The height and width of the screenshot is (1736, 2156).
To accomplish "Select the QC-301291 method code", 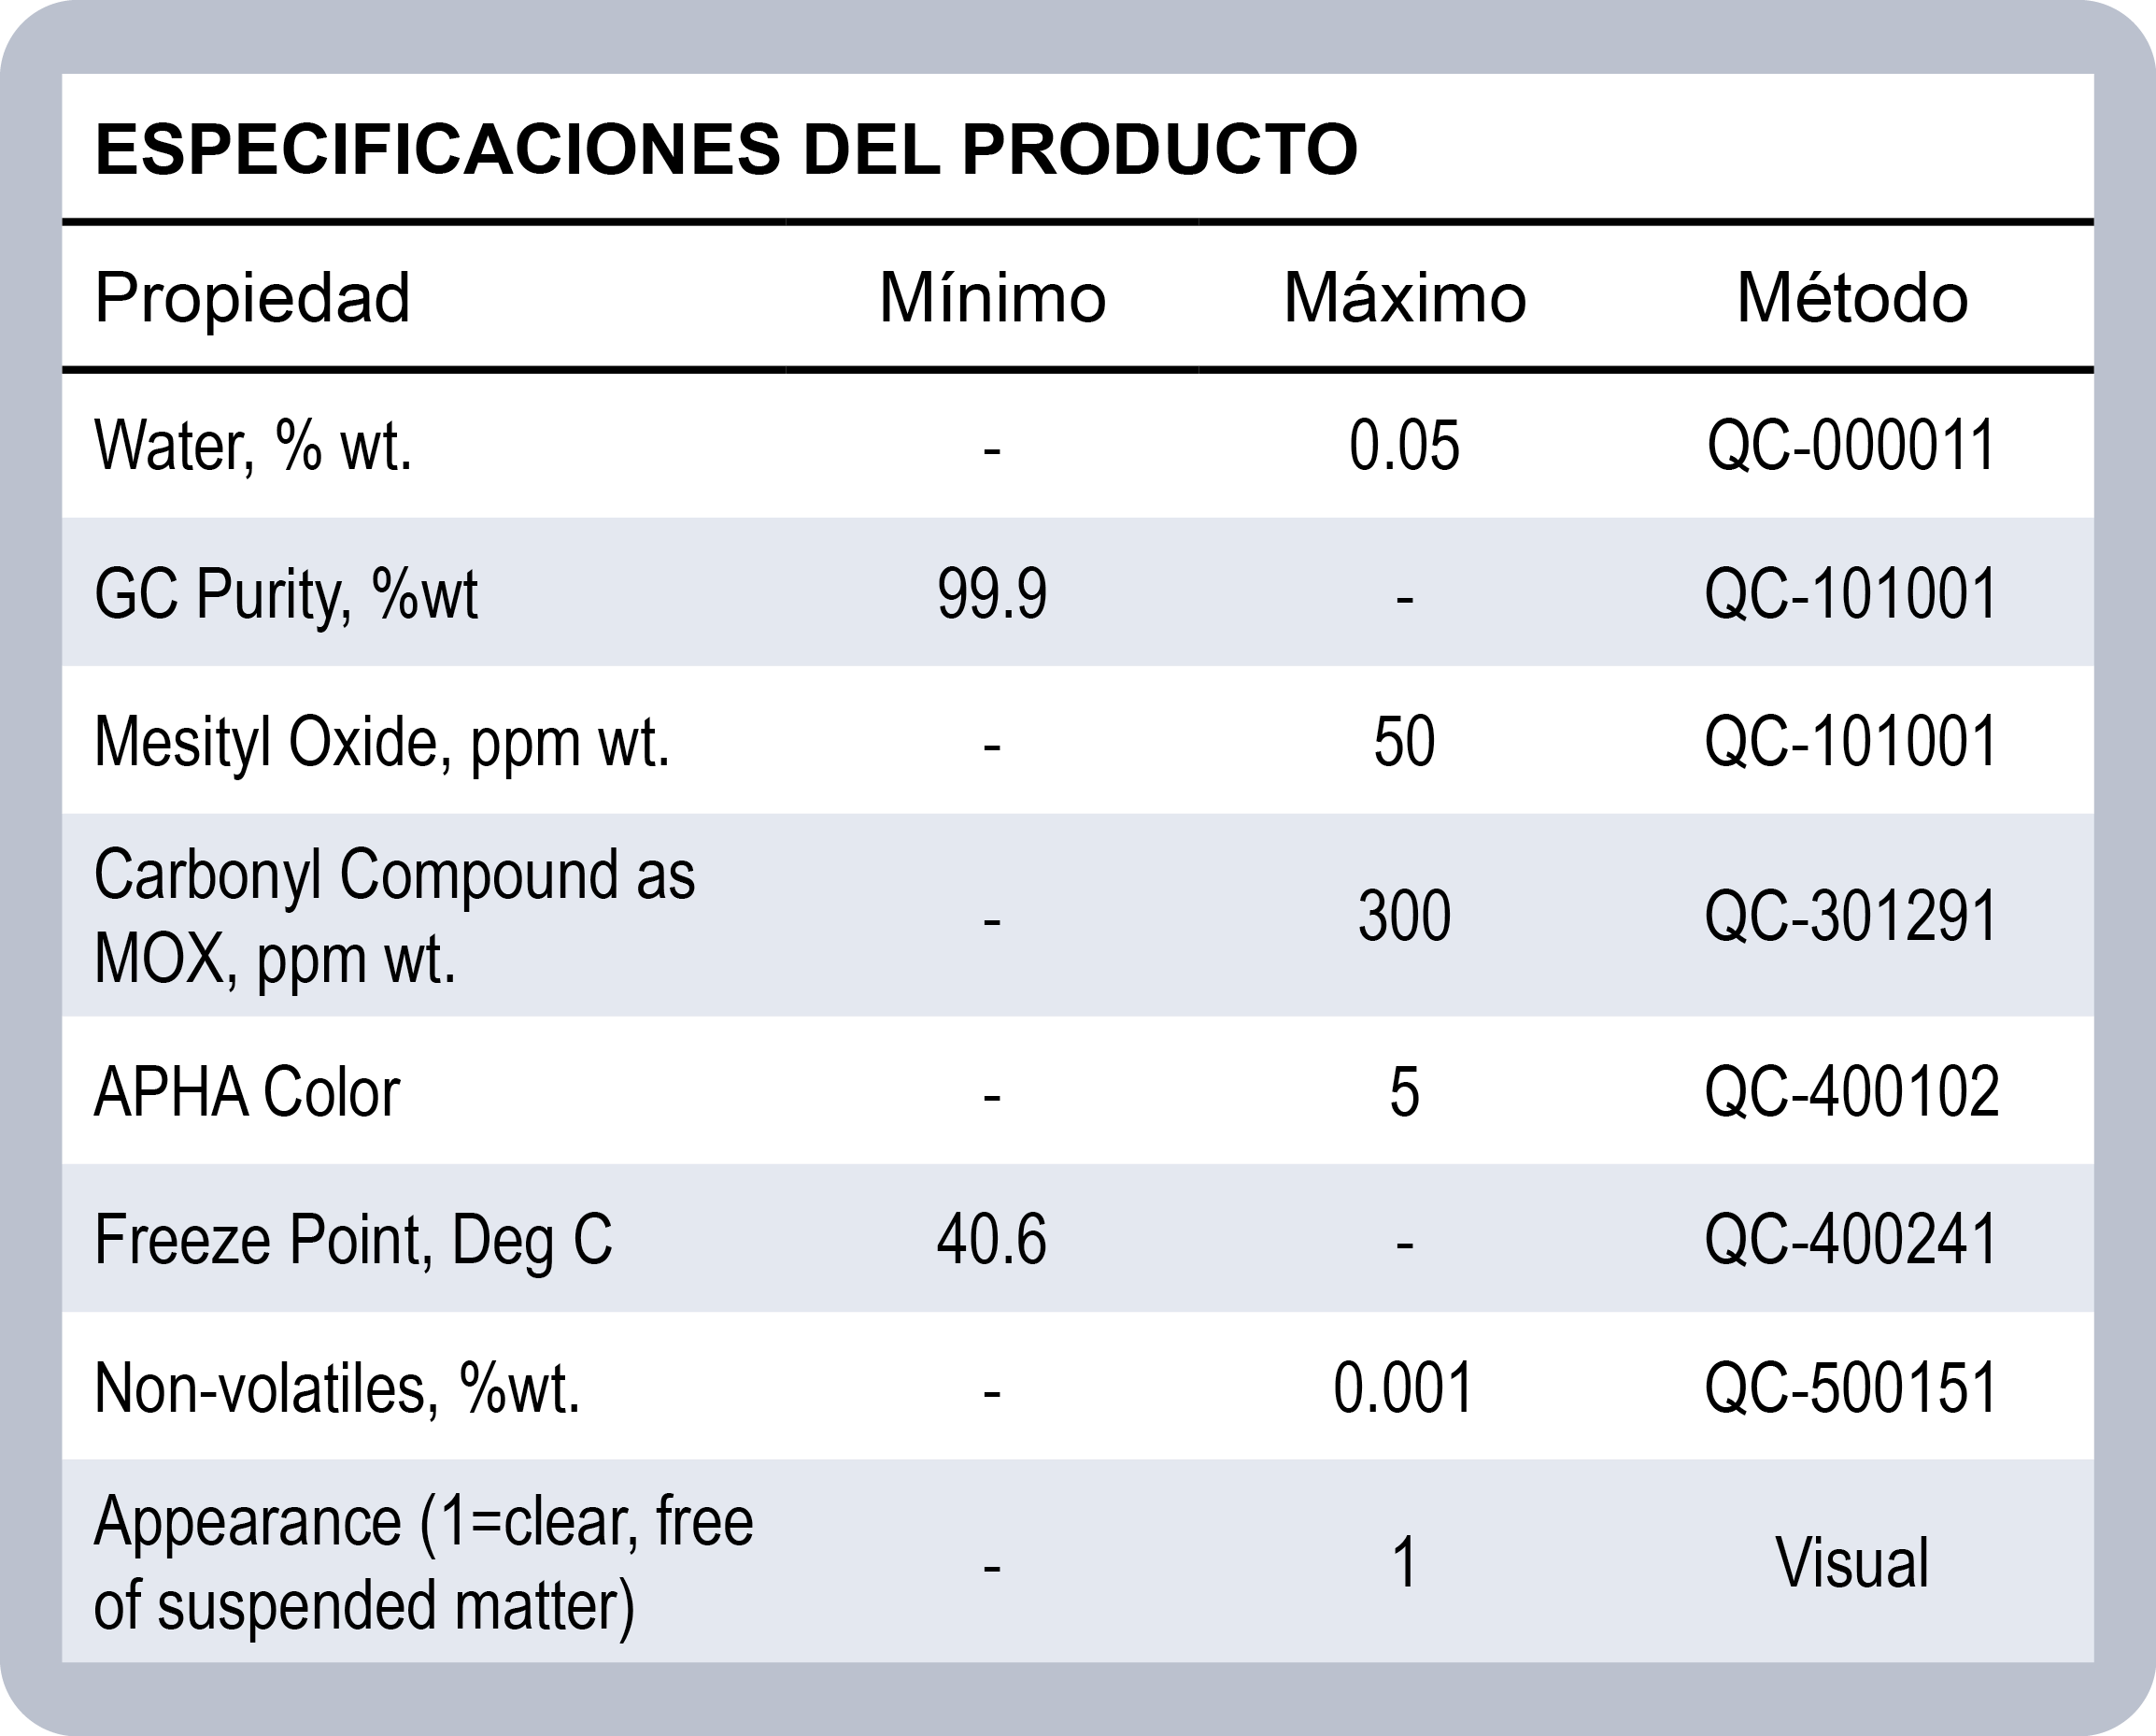I will tap(1852, 915).
